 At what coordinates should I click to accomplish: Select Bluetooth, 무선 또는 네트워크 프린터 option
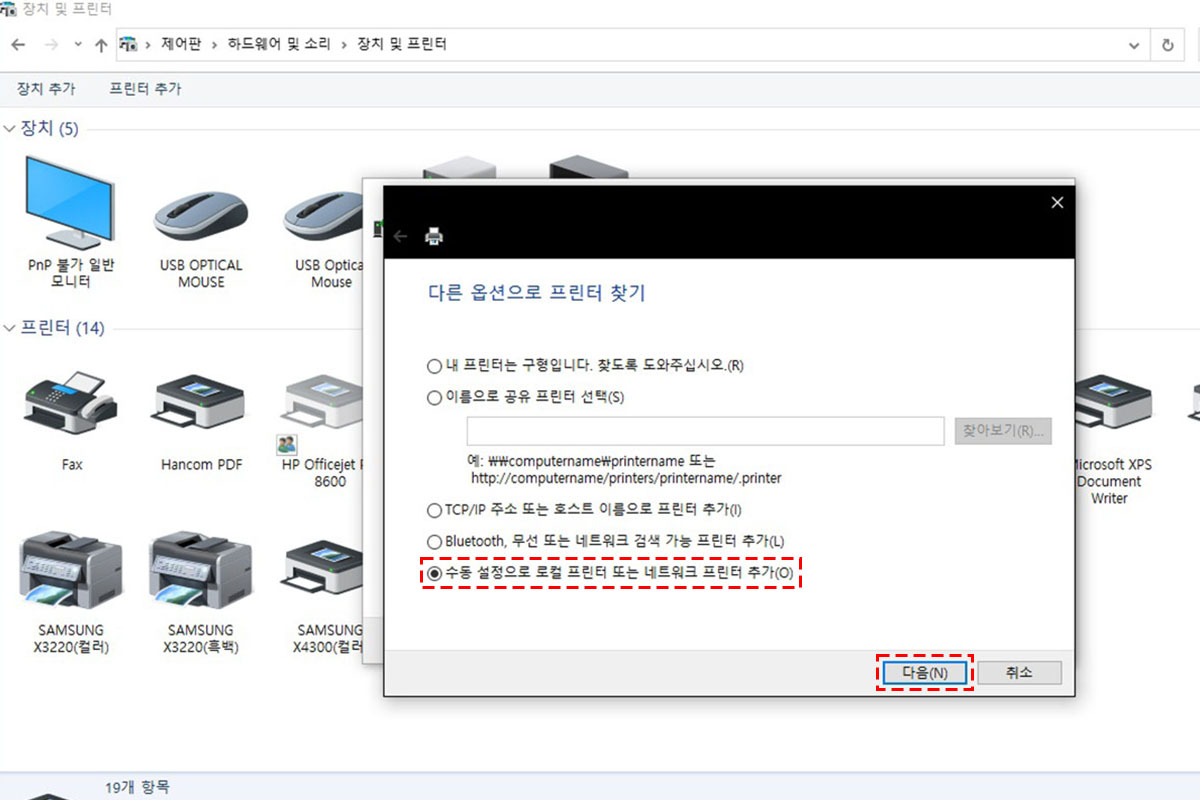[x=434, y=541]
